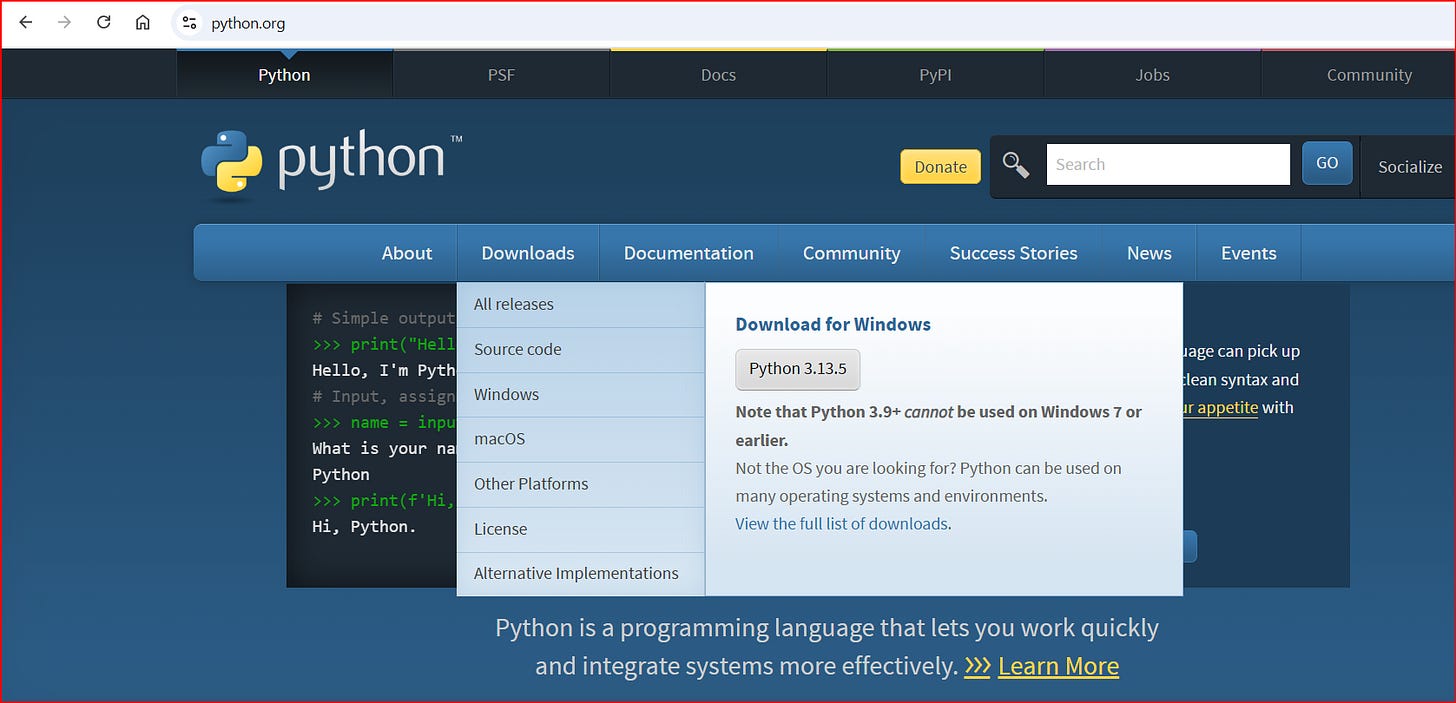Click the browser forward arrow
Screen dimensions: 1456x703
click(64, 22)
